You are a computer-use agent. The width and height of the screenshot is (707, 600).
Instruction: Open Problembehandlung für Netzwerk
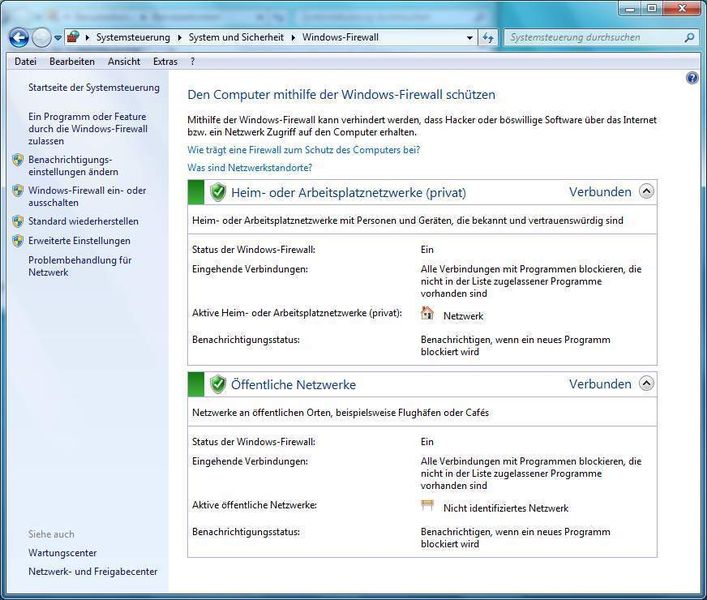pyautogui.click(x=80, y=266)
